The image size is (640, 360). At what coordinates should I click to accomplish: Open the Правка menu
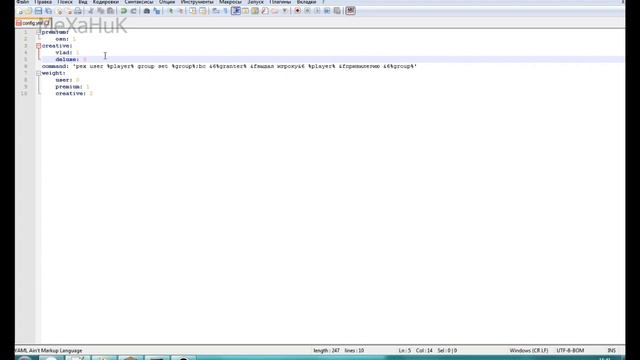click(43, 2)
